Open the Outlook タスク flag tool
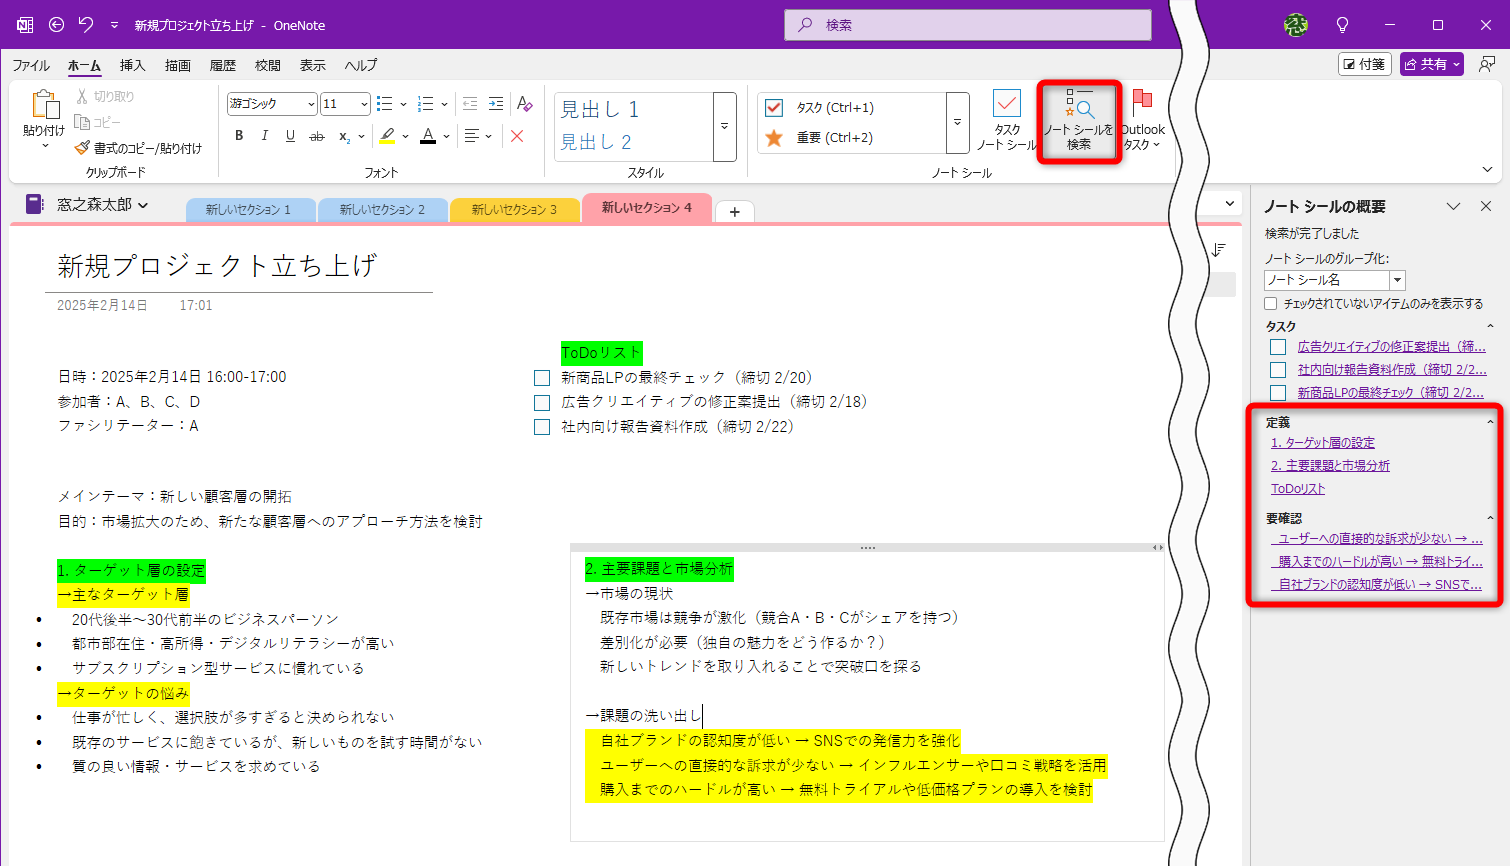The image size is (1510, 866). click(1143, 115)
